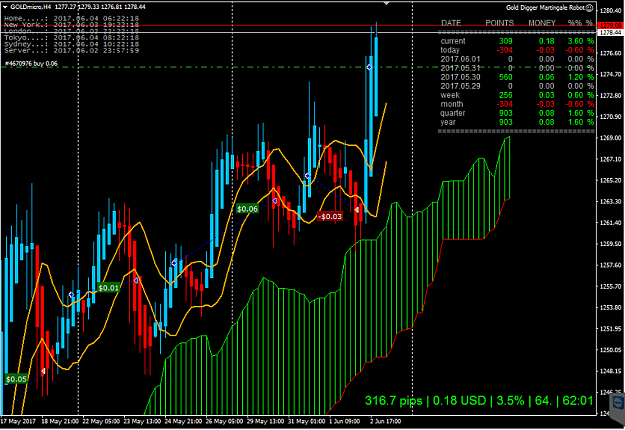This screenshot has width=625, height=430.
Task: Click the $0.05 profit label
Action: click(x=16, y=379)
